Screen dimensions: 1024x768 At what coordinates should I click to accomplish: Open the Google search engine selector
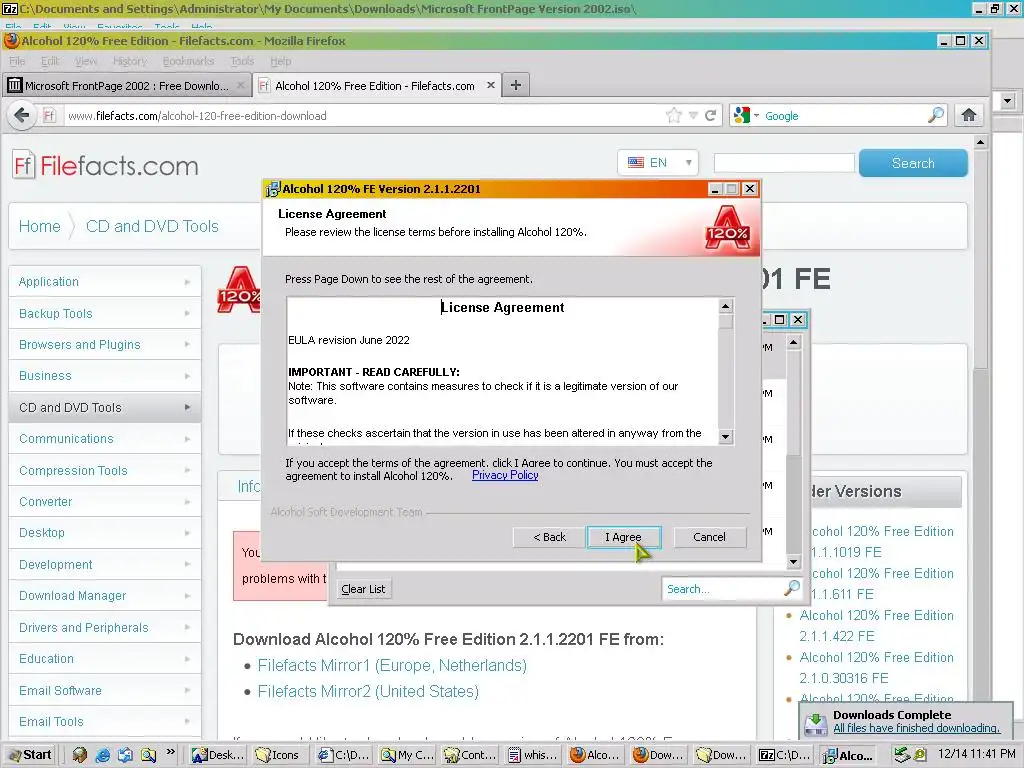746,116
